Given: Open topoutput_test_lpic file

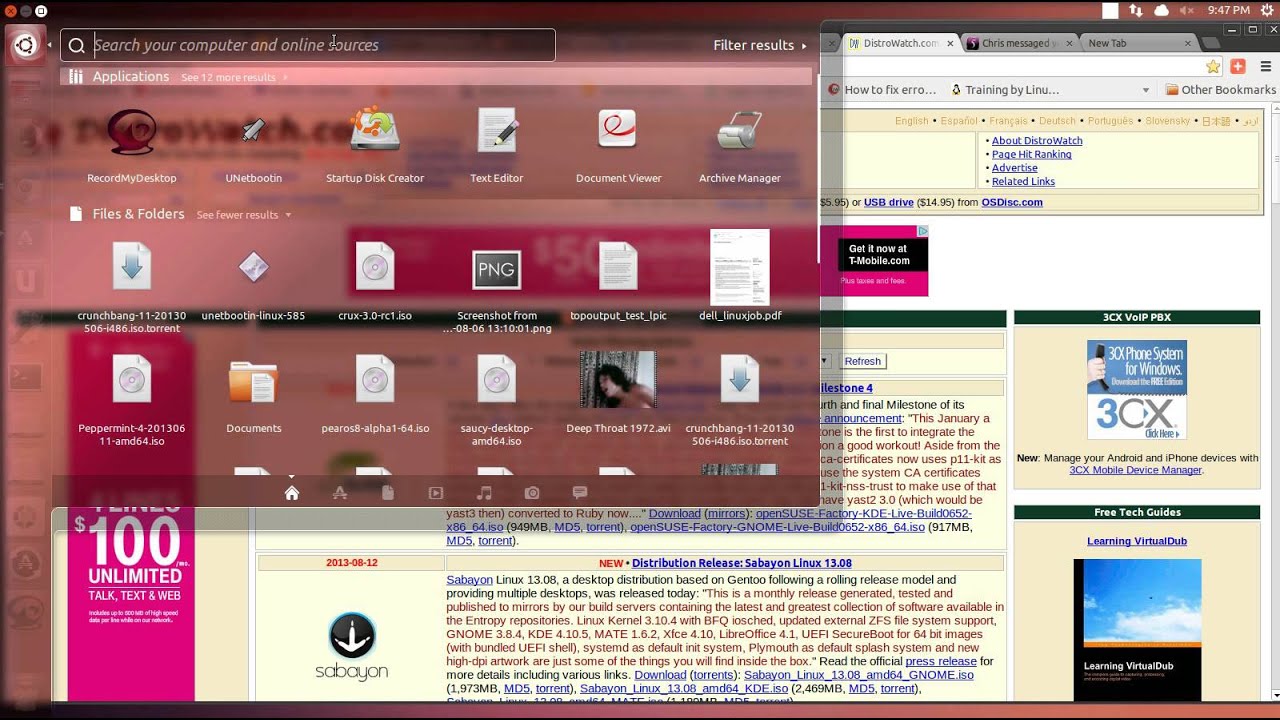Looking at the screenshot, I should pyautogui.click(x=618, y=268).
